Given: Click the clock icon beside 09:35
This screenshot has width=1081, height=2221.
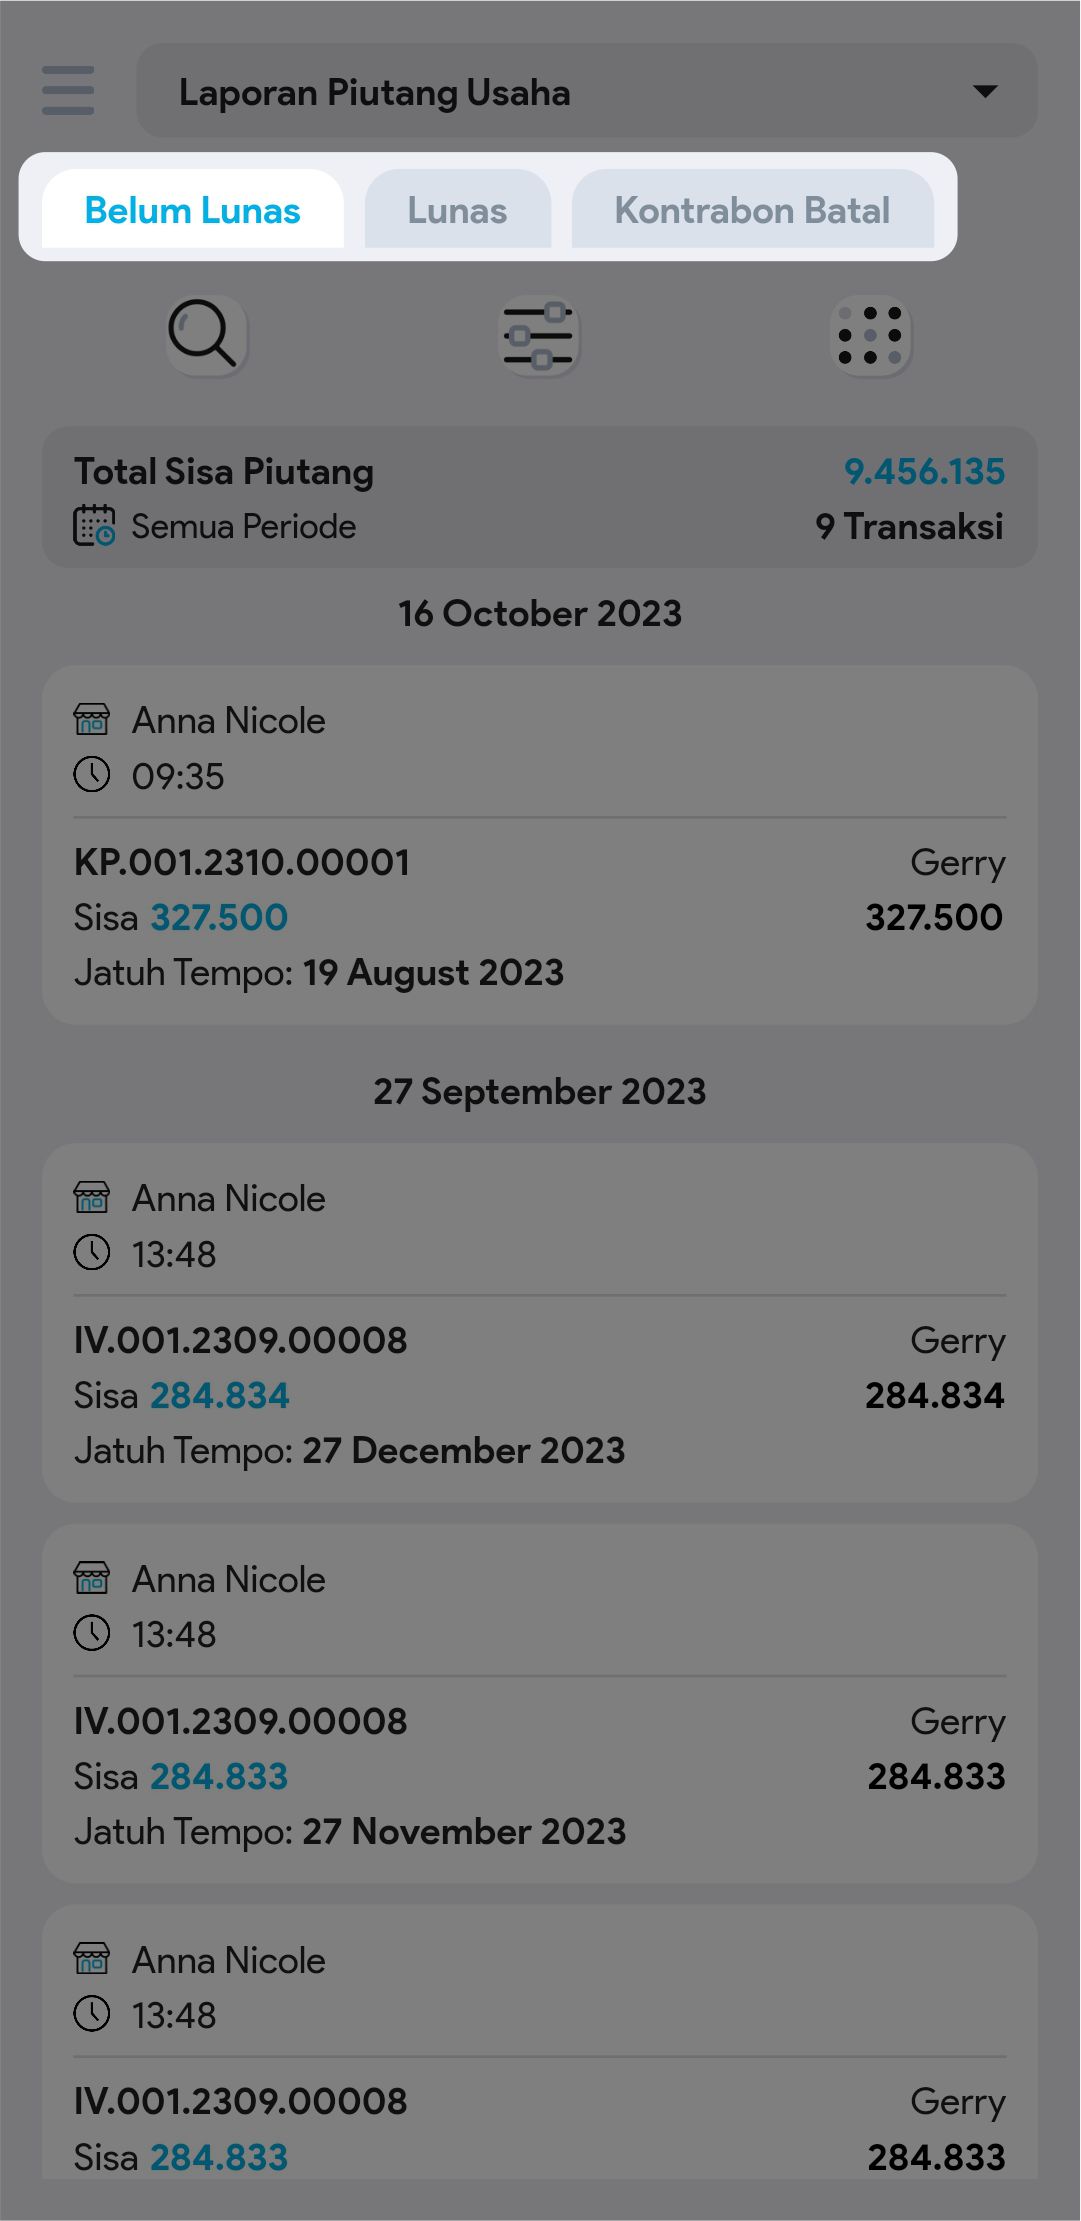Looking at the screenshot, I should [92, 775].
